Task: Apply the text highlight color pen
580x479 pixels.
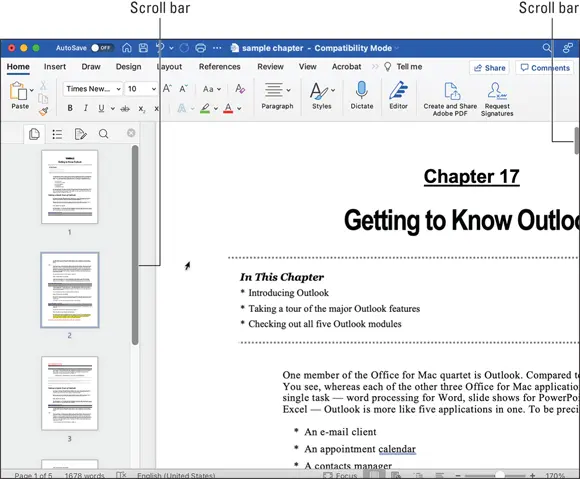Action: [x=205, y=108]
